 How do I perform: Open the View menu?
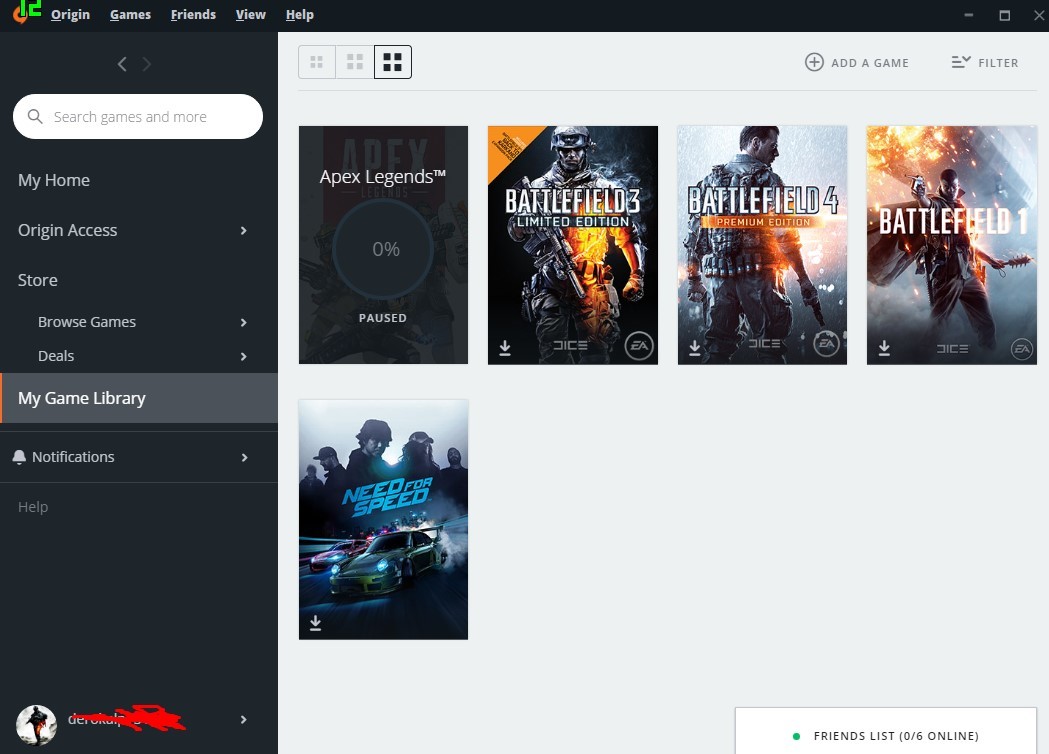point(250,15)
